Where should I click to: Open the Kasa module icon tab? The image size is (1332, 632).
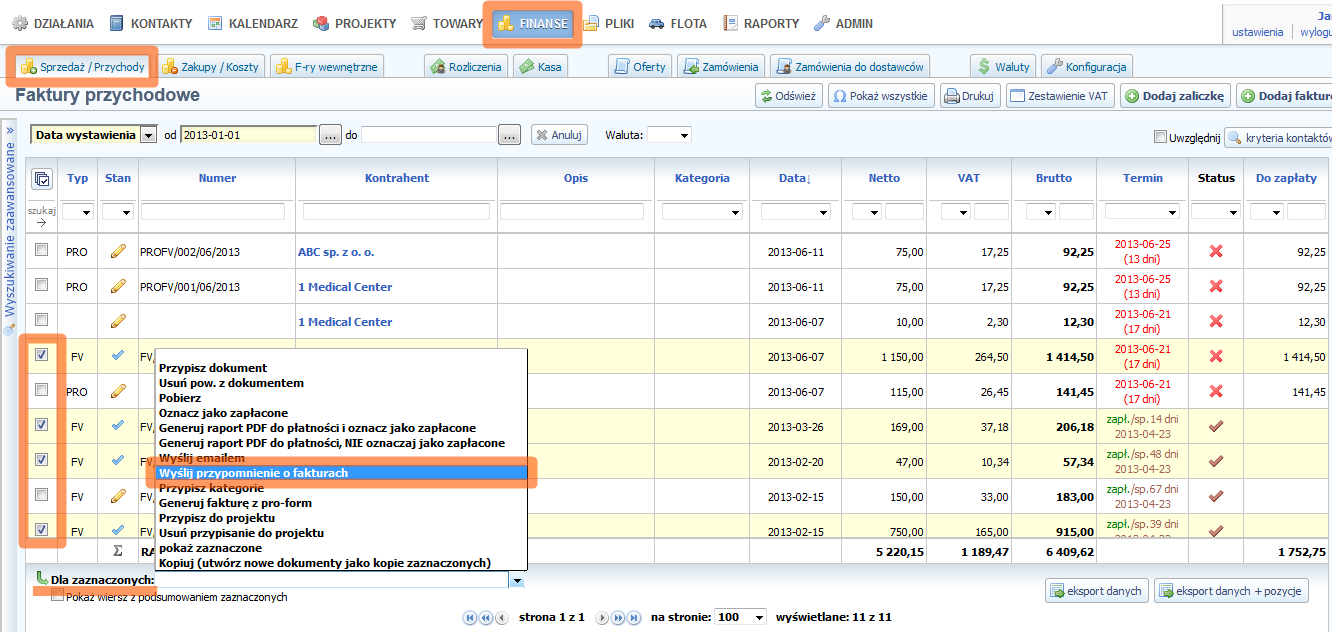[539, 67]
